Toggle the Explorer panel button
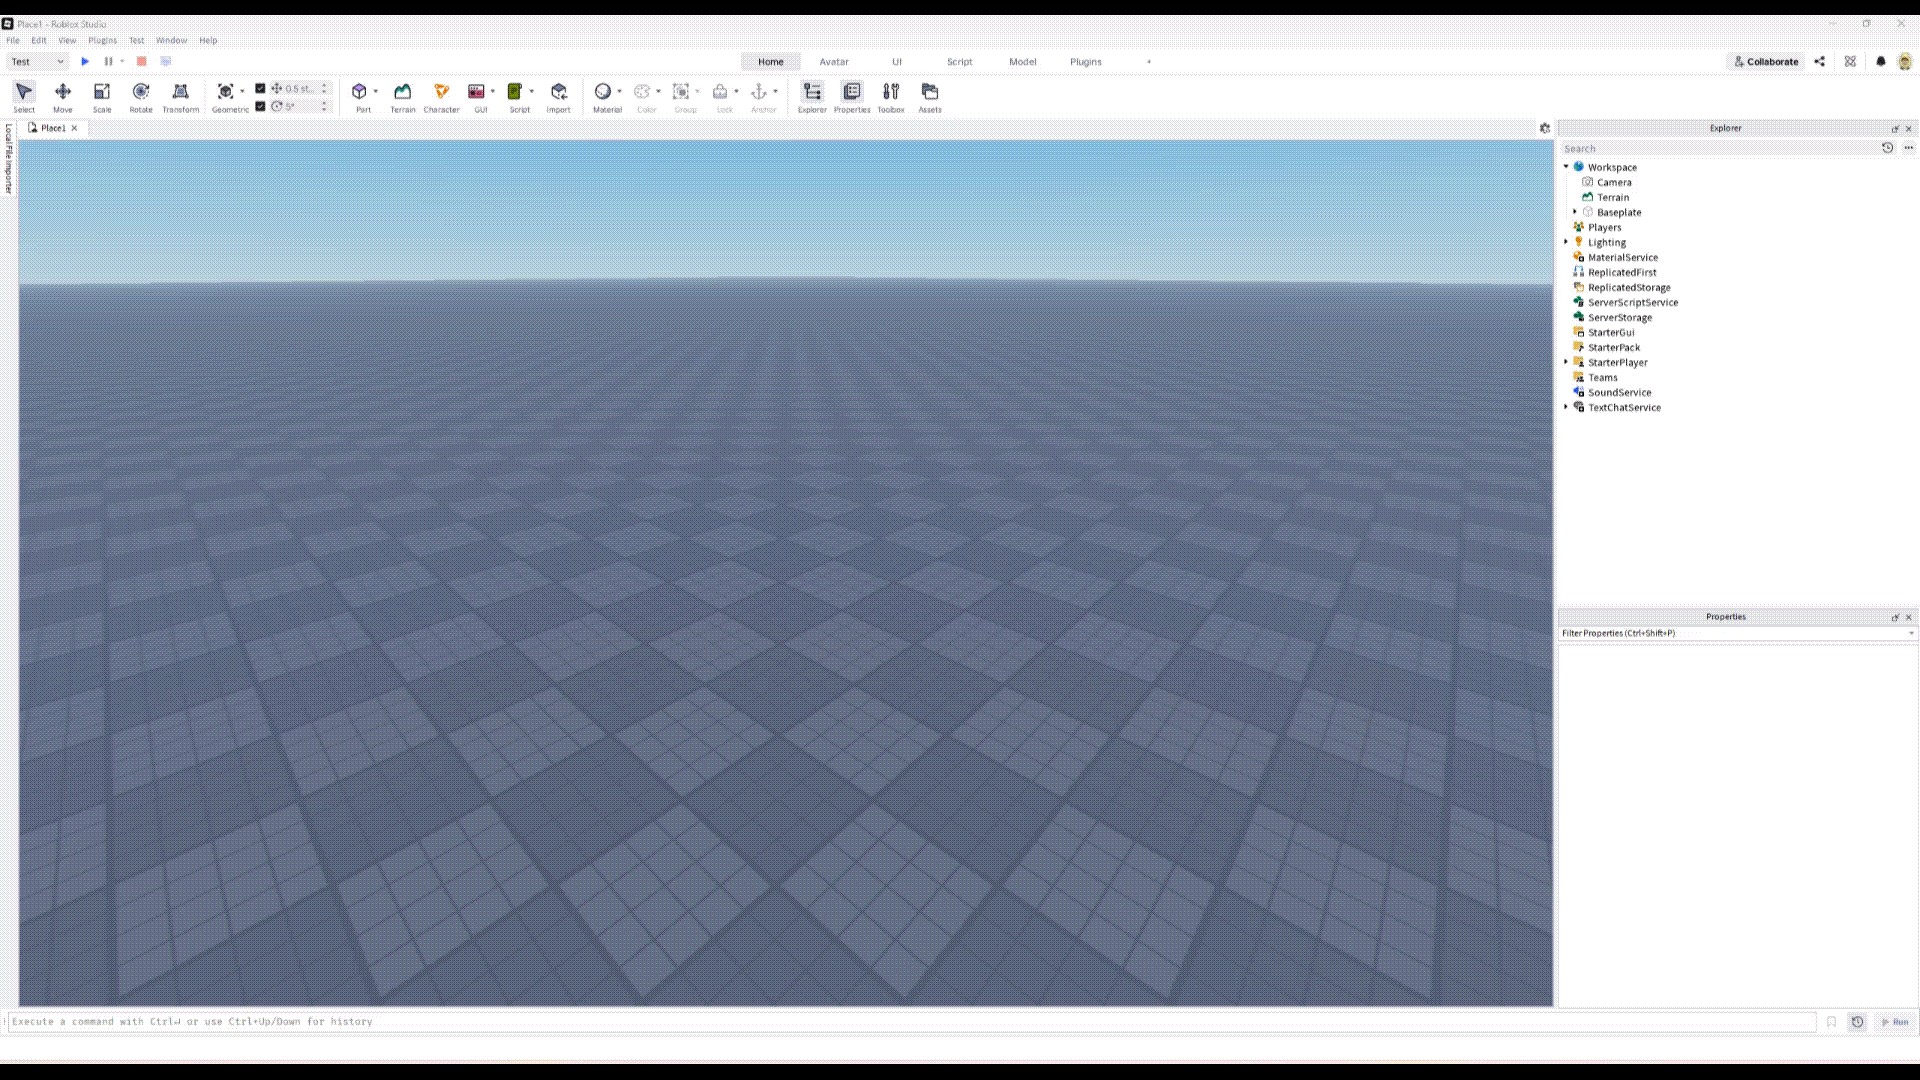The image size is (1920, 1080). pos(812,96)
